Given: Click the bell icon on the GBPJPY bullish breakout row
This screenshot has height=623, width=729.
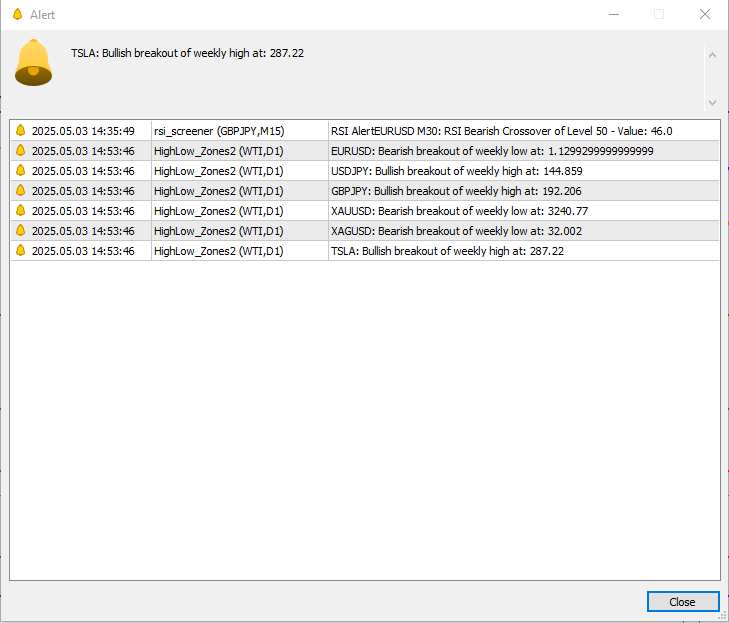Looking at the screenshot, I should (20, 190).
